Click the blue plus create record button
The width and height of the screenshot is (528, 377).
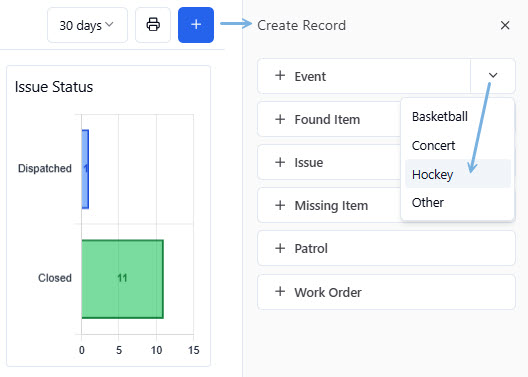click(196, 25)
